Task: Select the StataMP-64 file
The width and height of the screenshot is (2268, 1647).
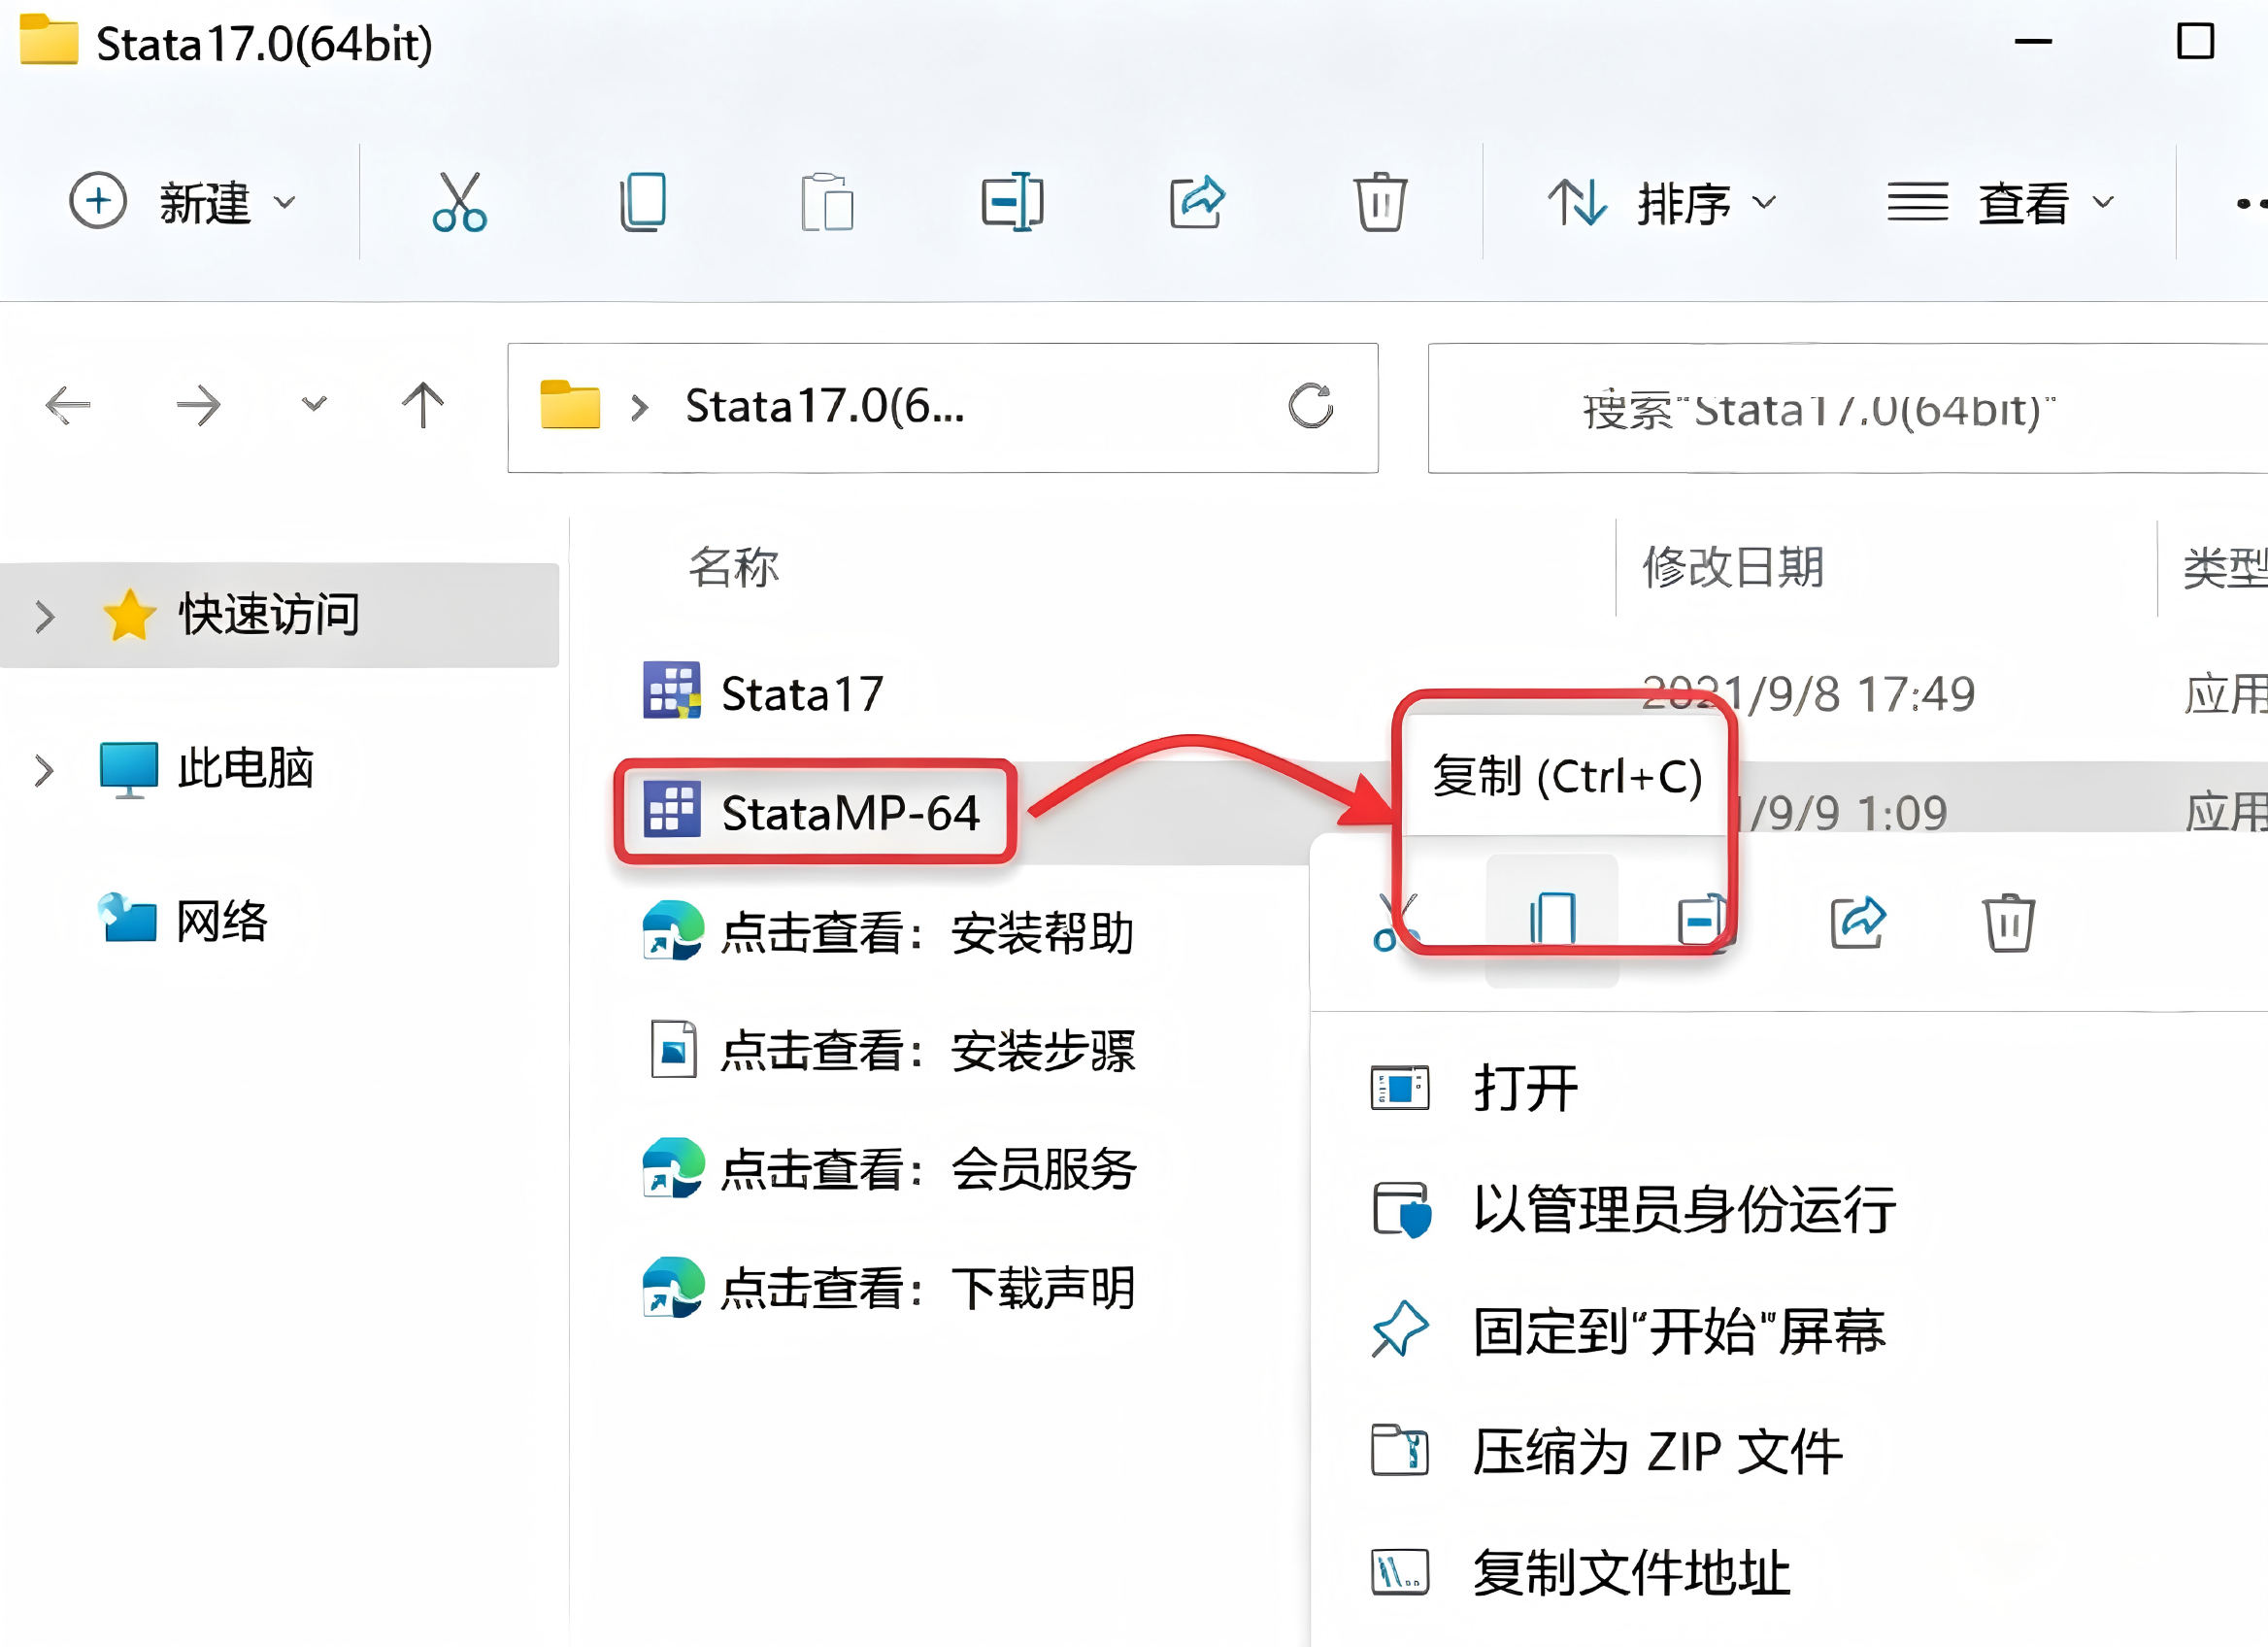Action: pos(811,812)
